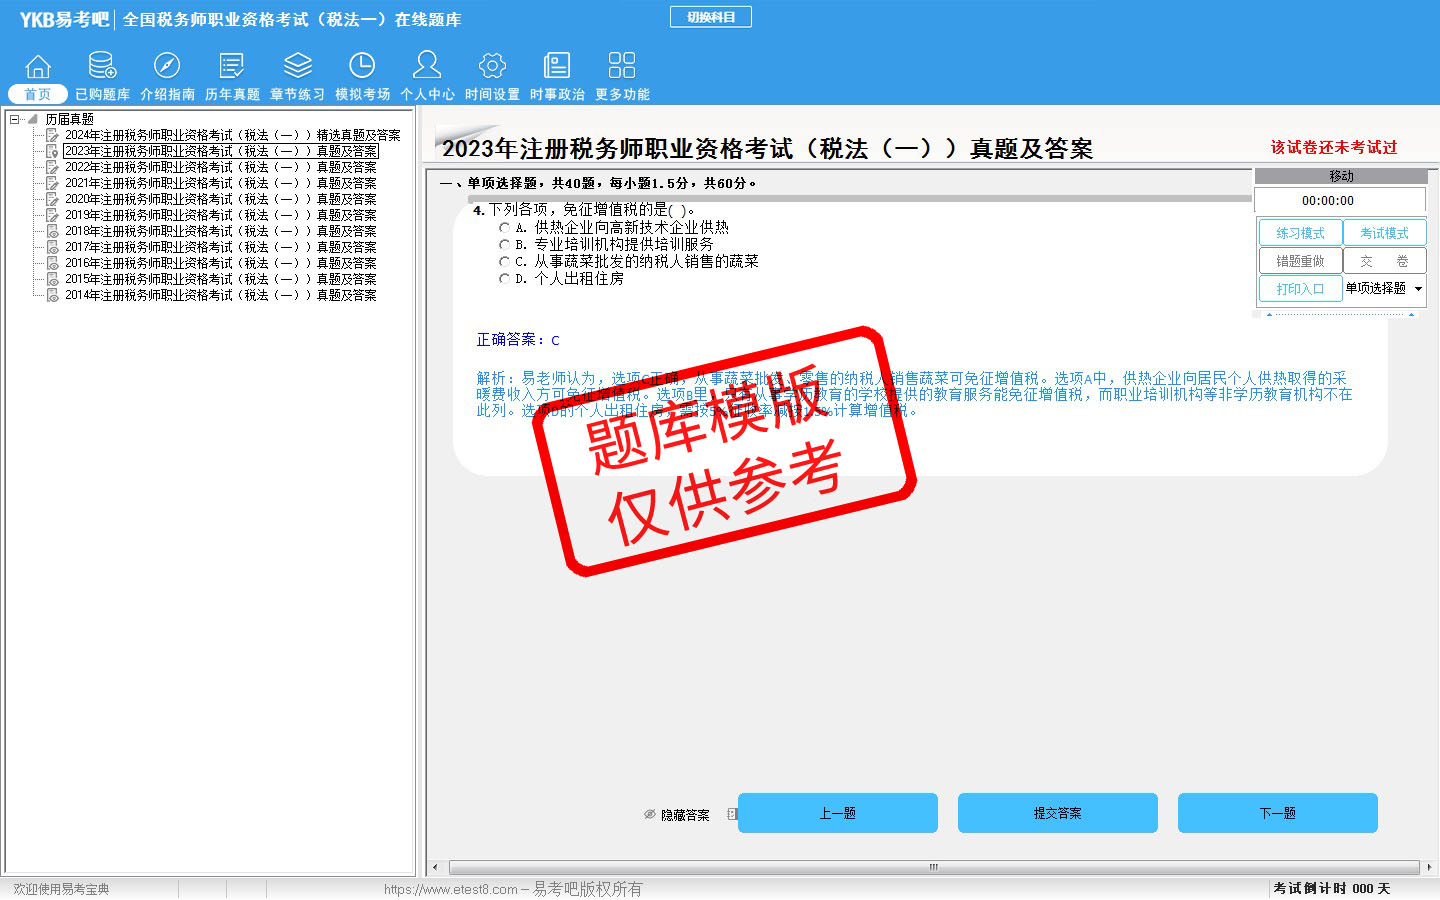Screen dimensions: 1440x900
Task: Collapse the 历届真题 tree node
Action: click(15, 119)
